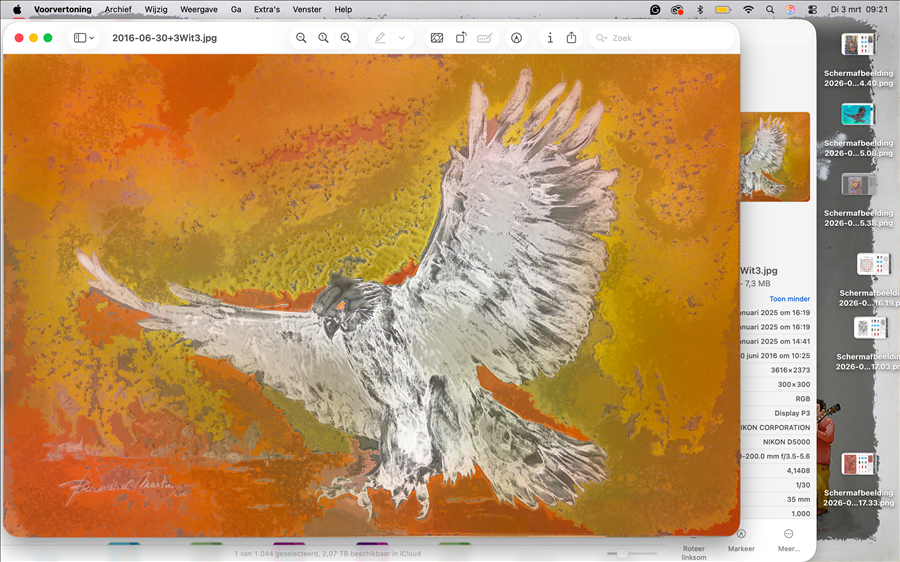
Task: Click the zoom out magnifier icon
Action: coord(301,38)
